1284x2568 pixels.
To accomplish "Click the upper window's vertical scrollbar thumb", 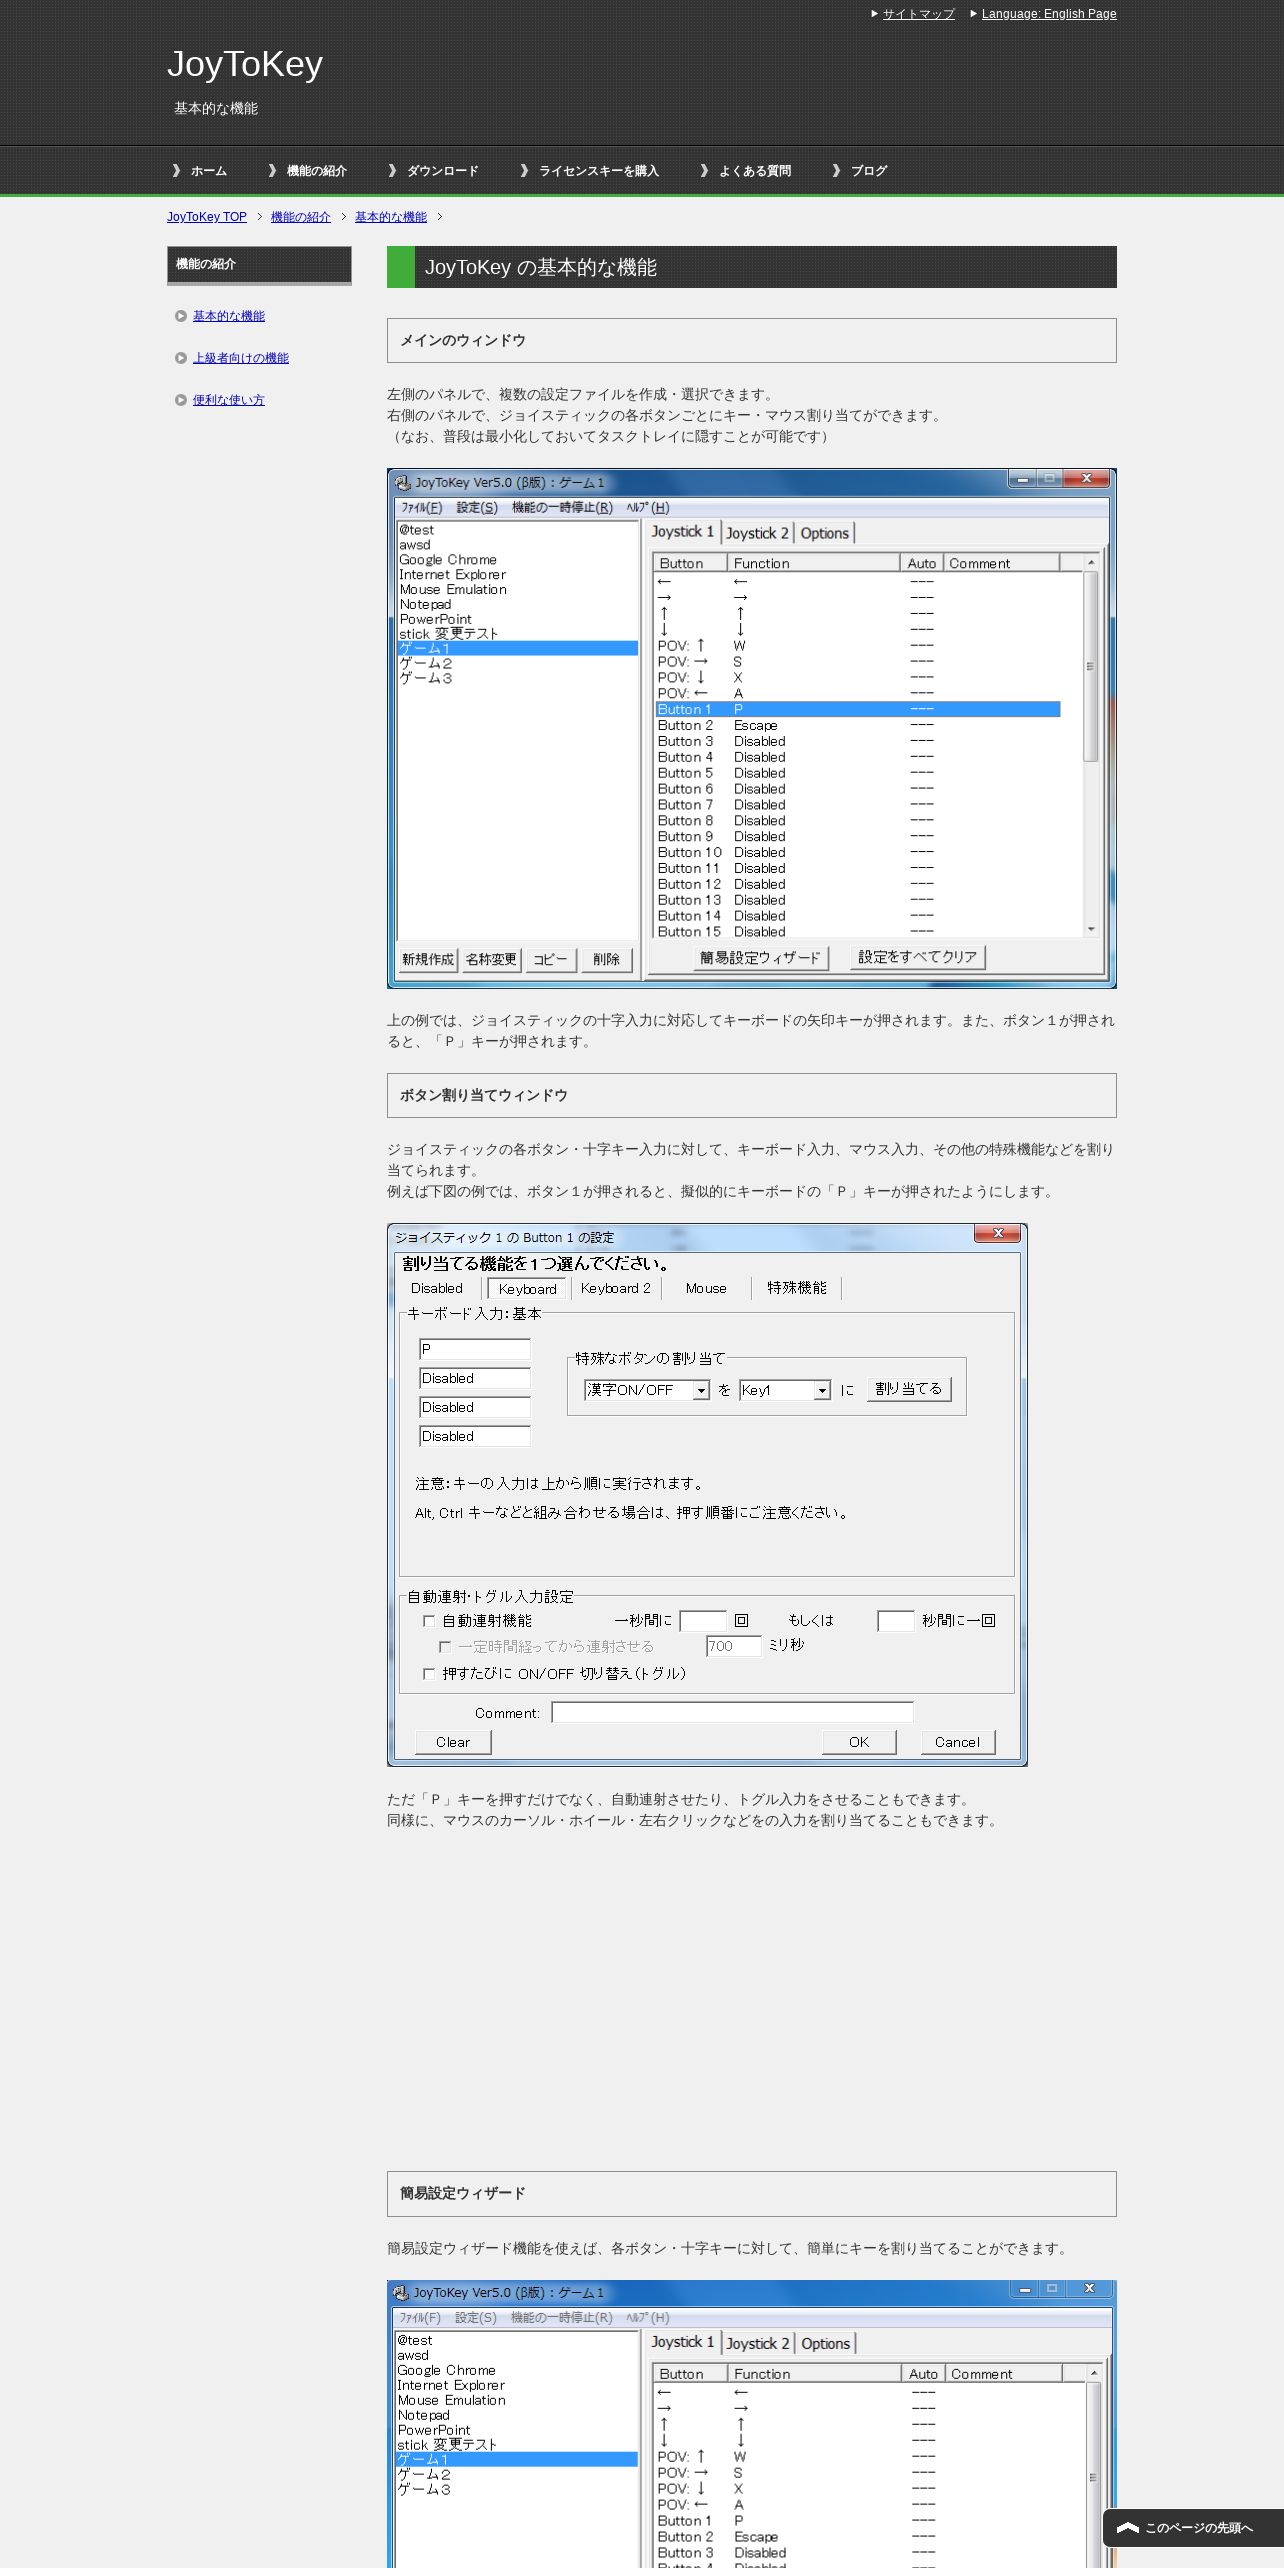I will pos(1091,666).
